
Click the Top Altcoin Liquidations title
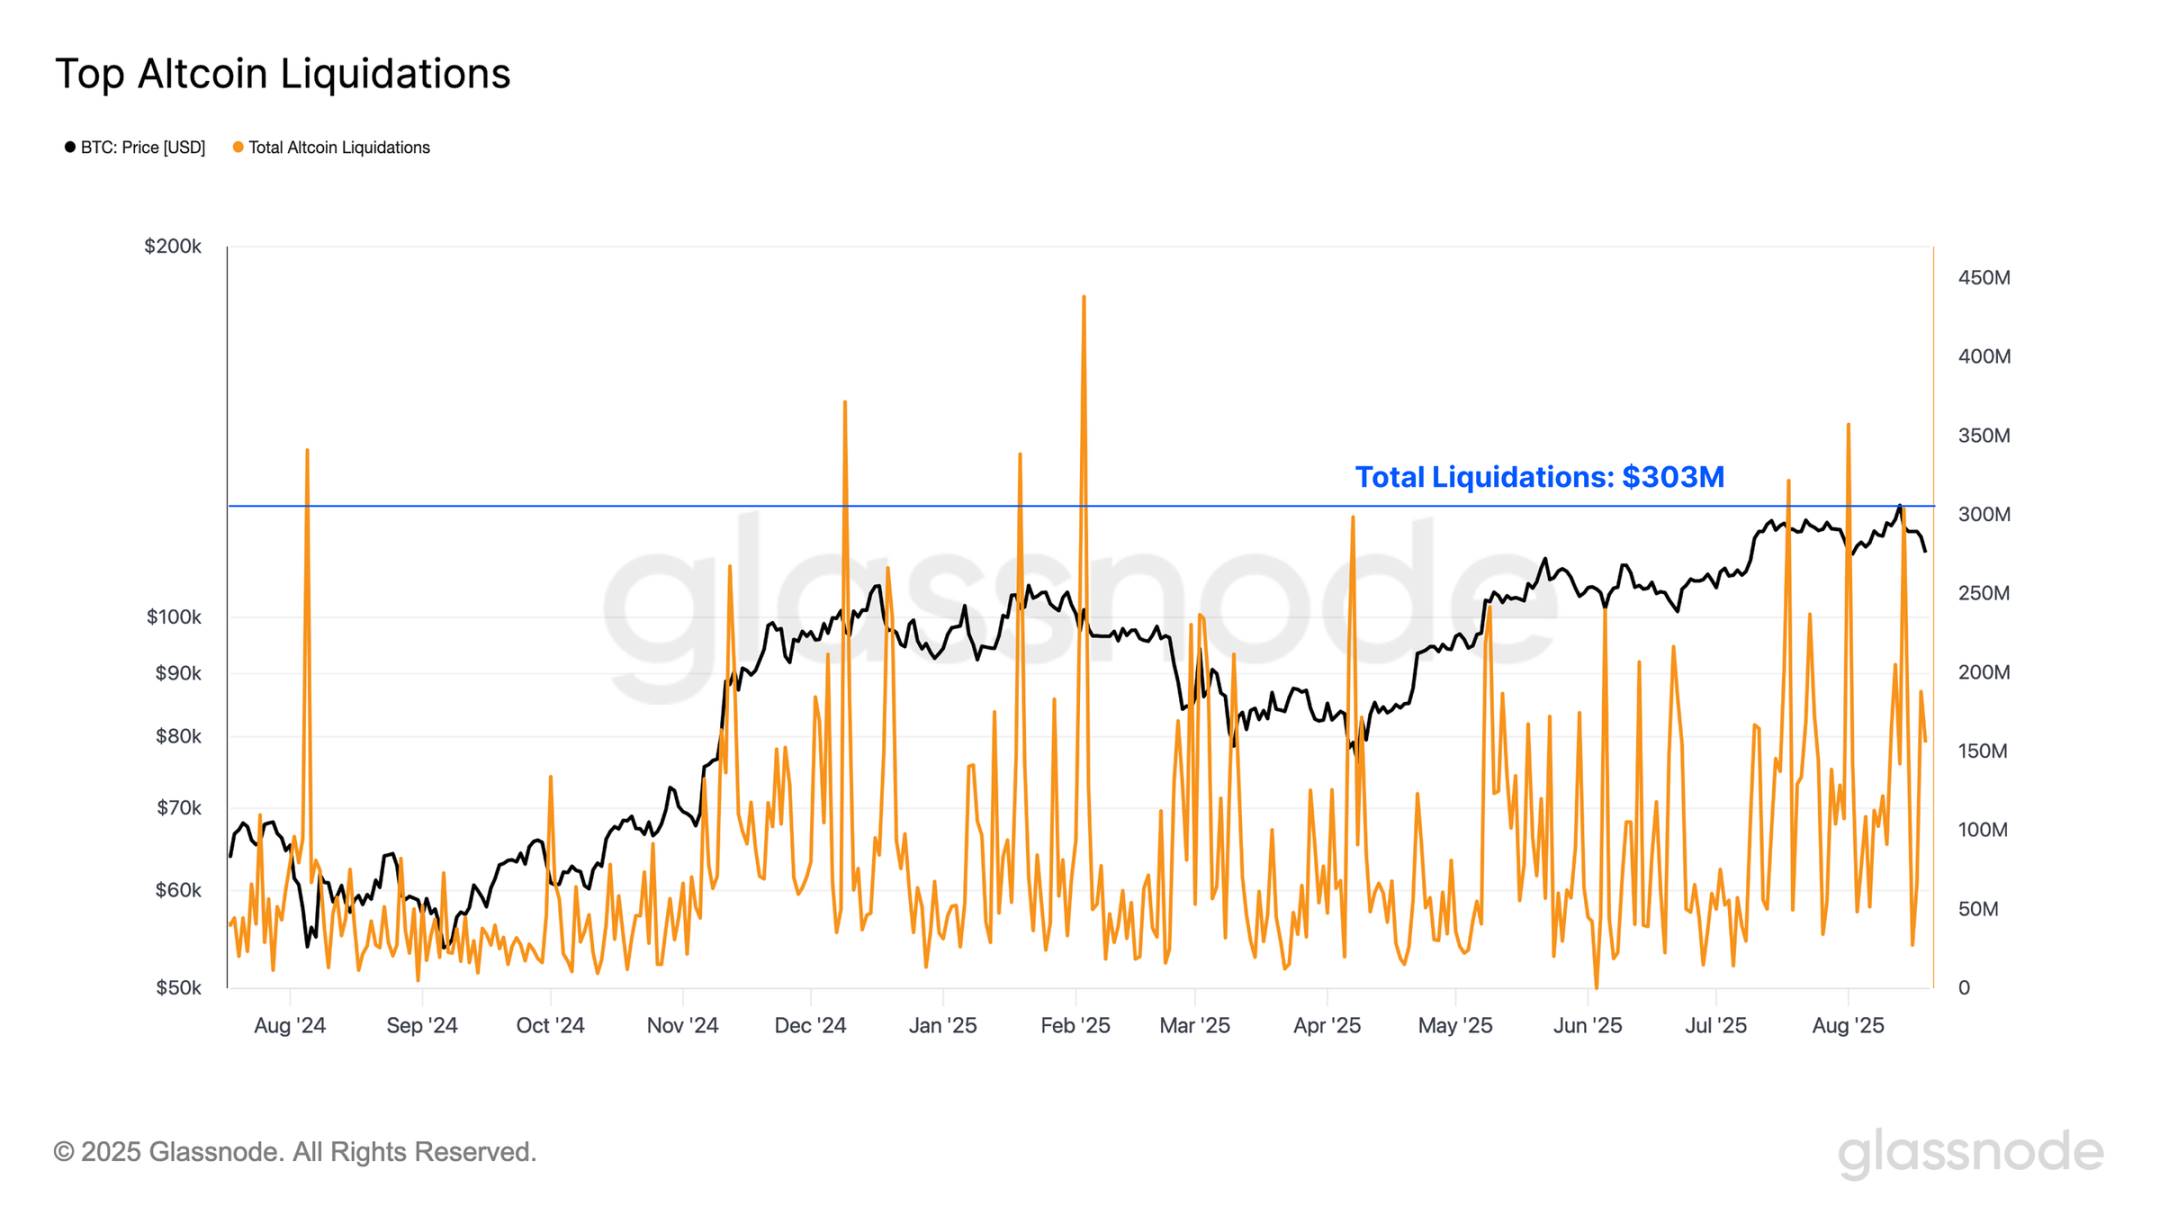tap(283, 74)
